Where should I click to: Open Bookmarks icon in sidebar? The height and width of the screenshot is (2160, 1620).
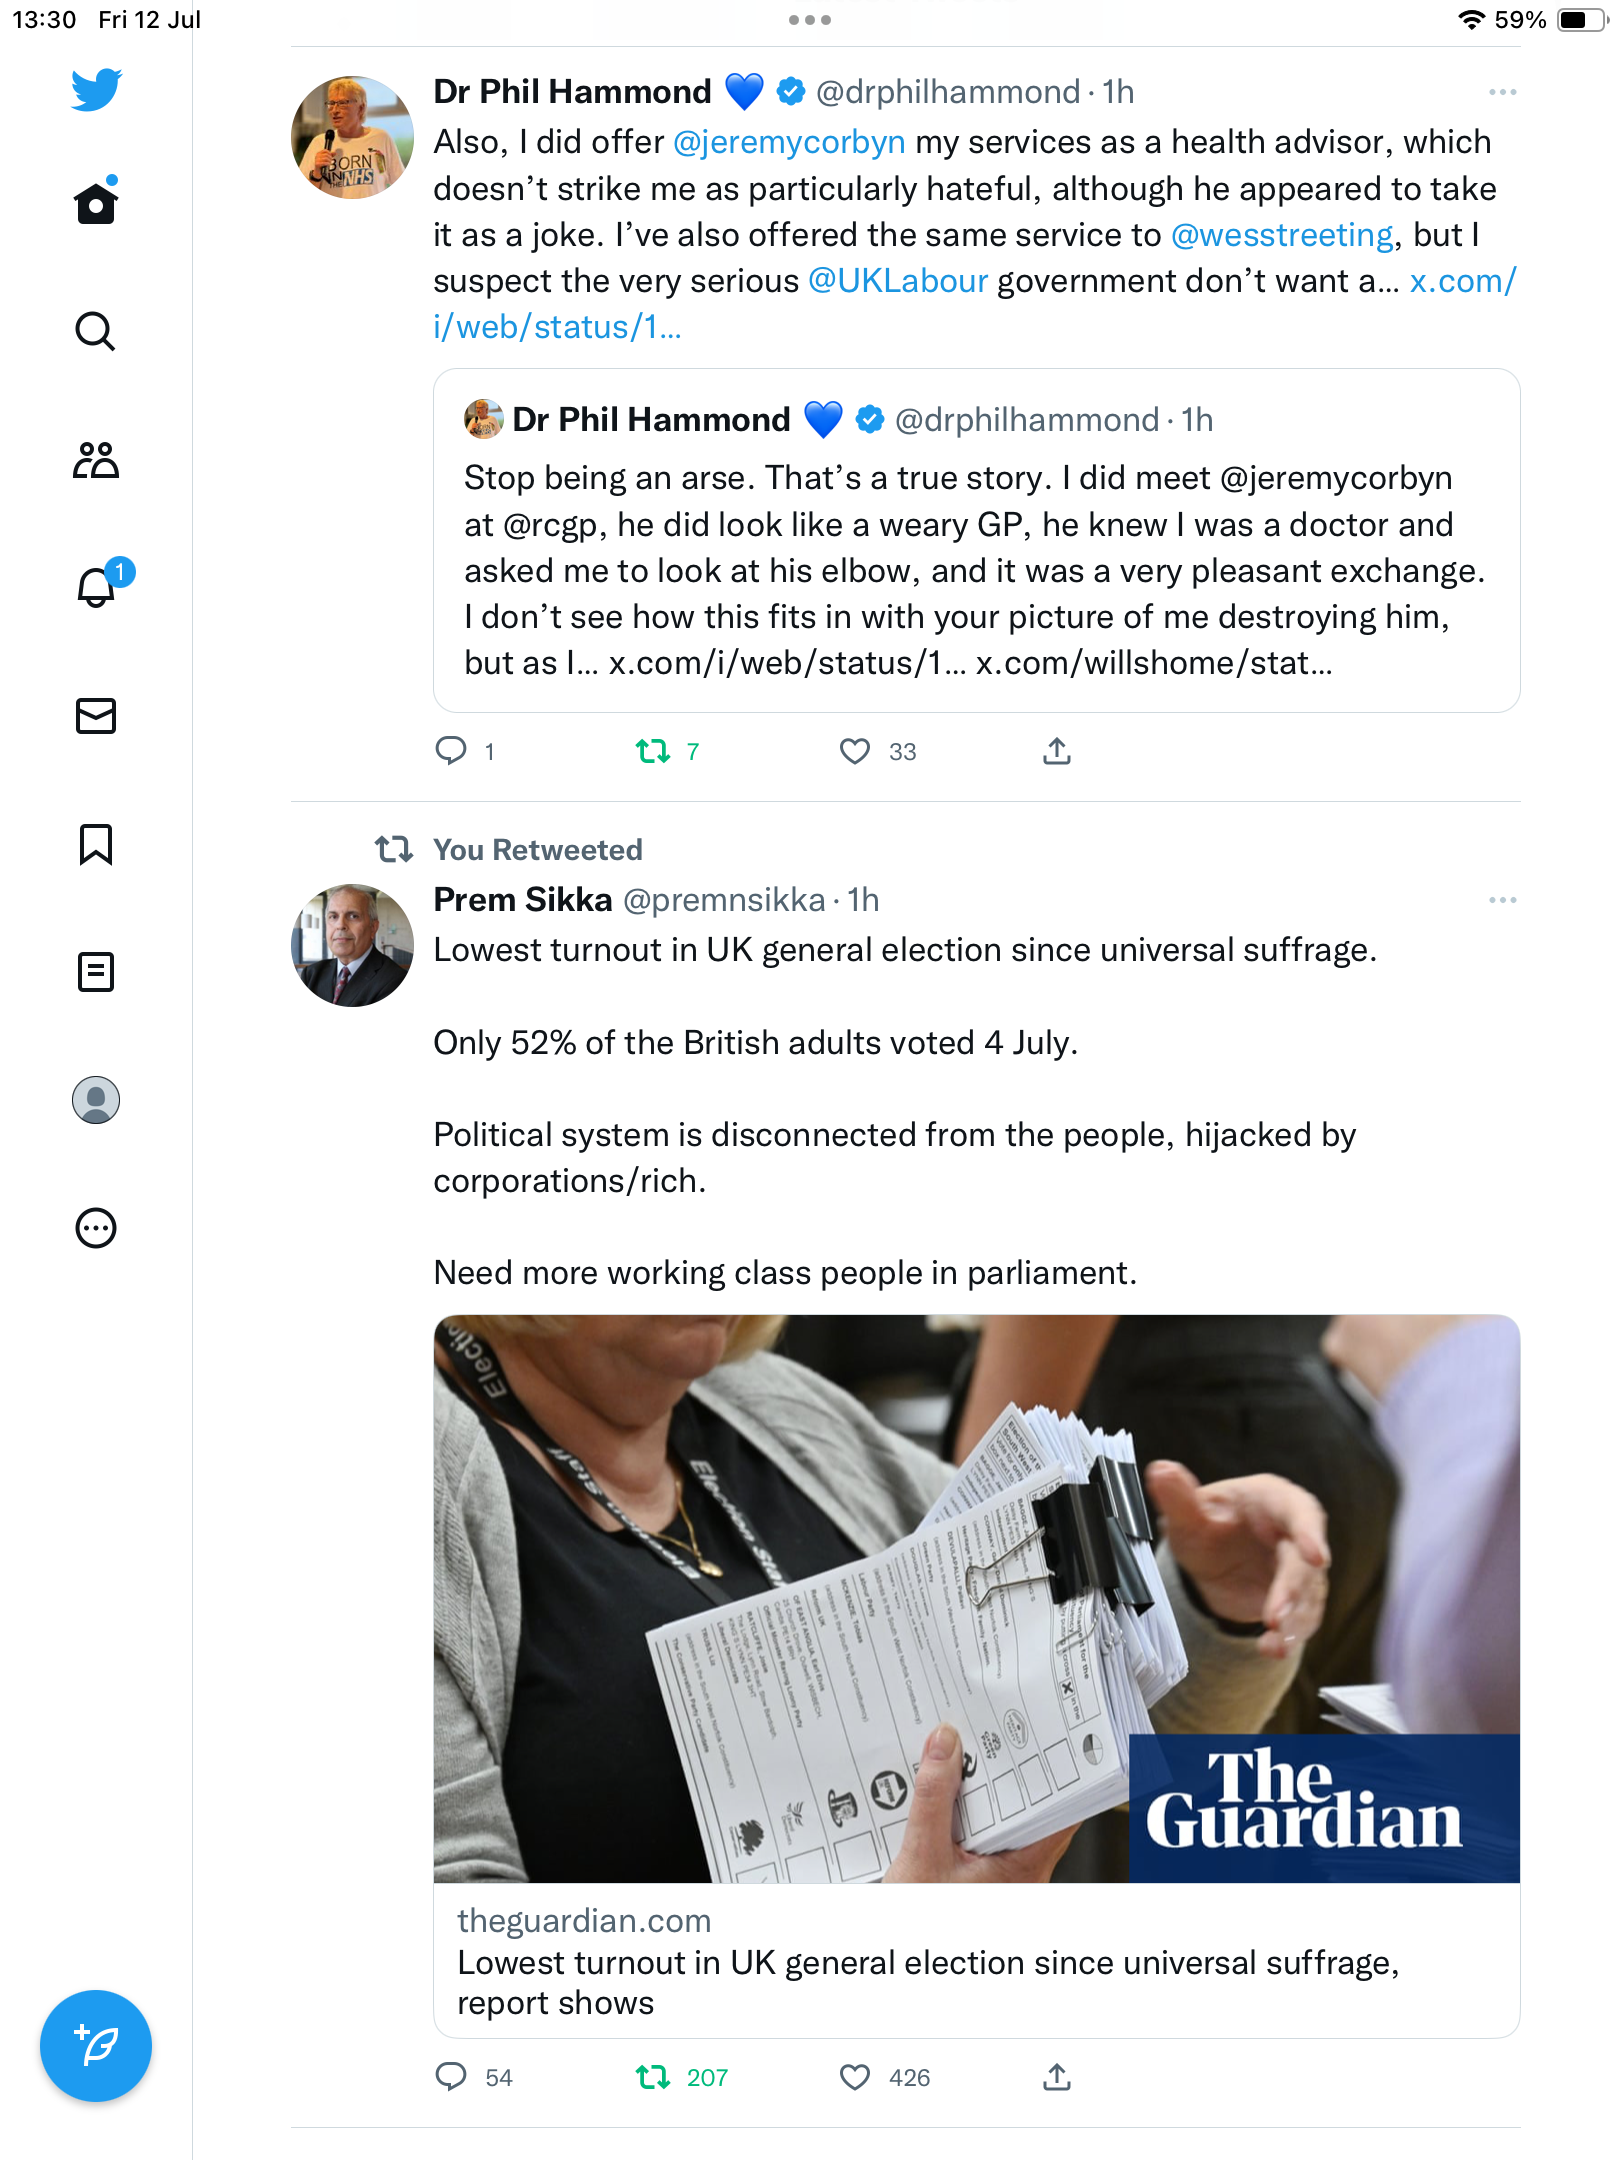coord(95,844)
